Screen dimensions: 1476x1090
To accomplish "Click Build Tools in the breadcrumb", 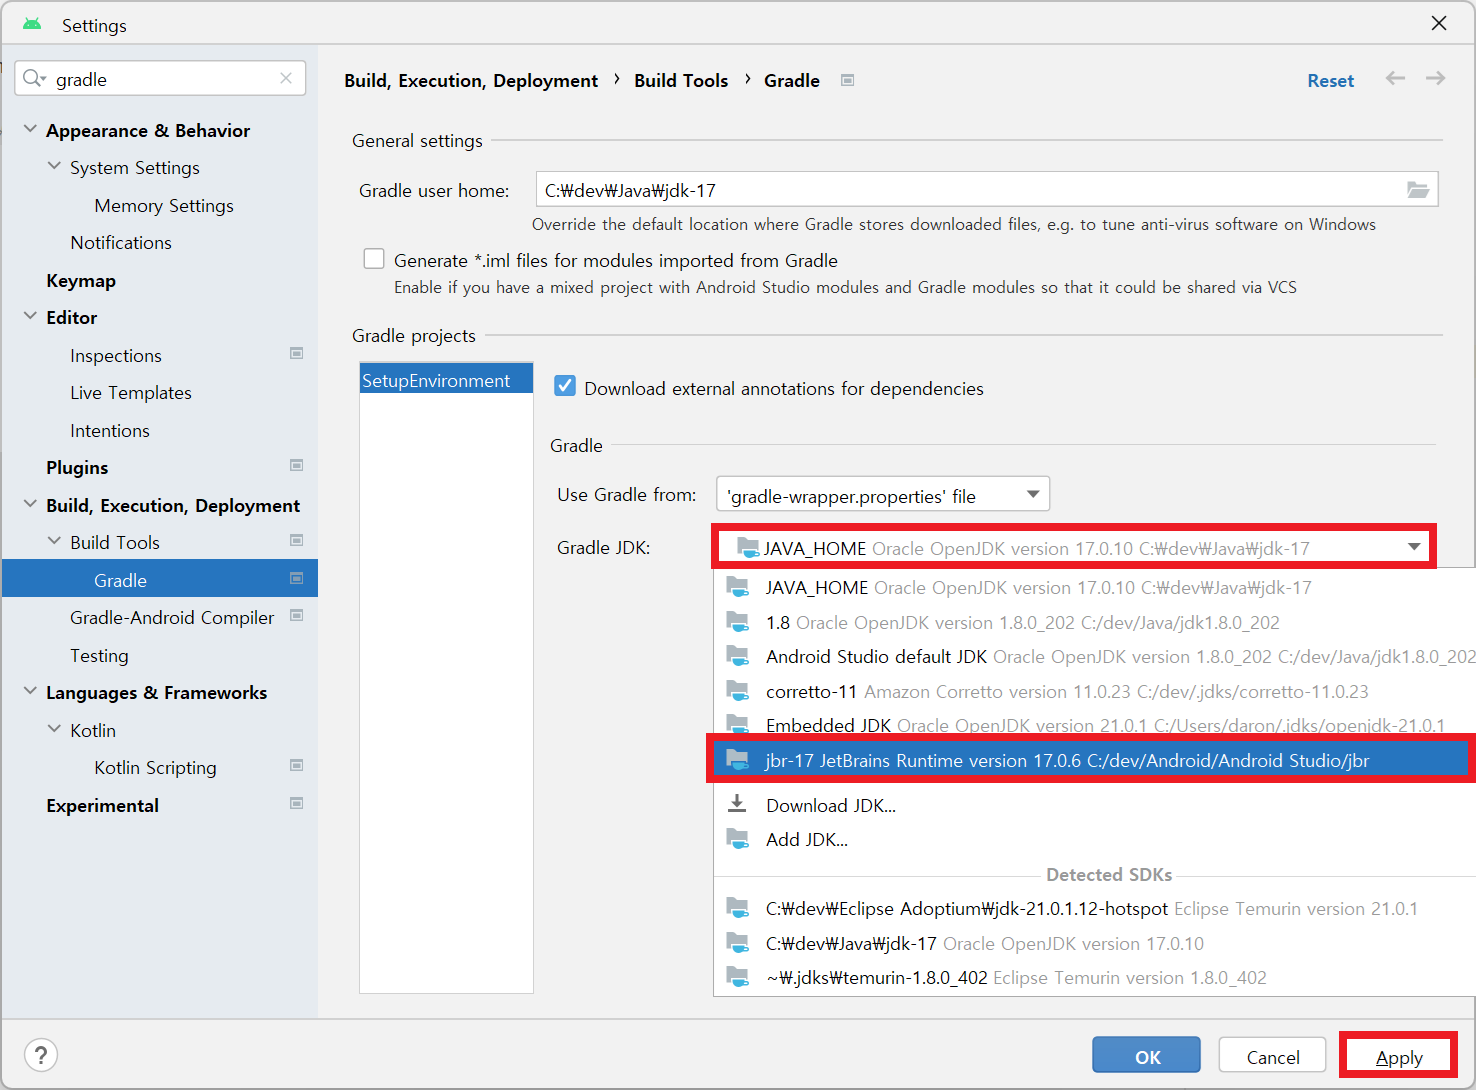I will [x=681, y=80].
